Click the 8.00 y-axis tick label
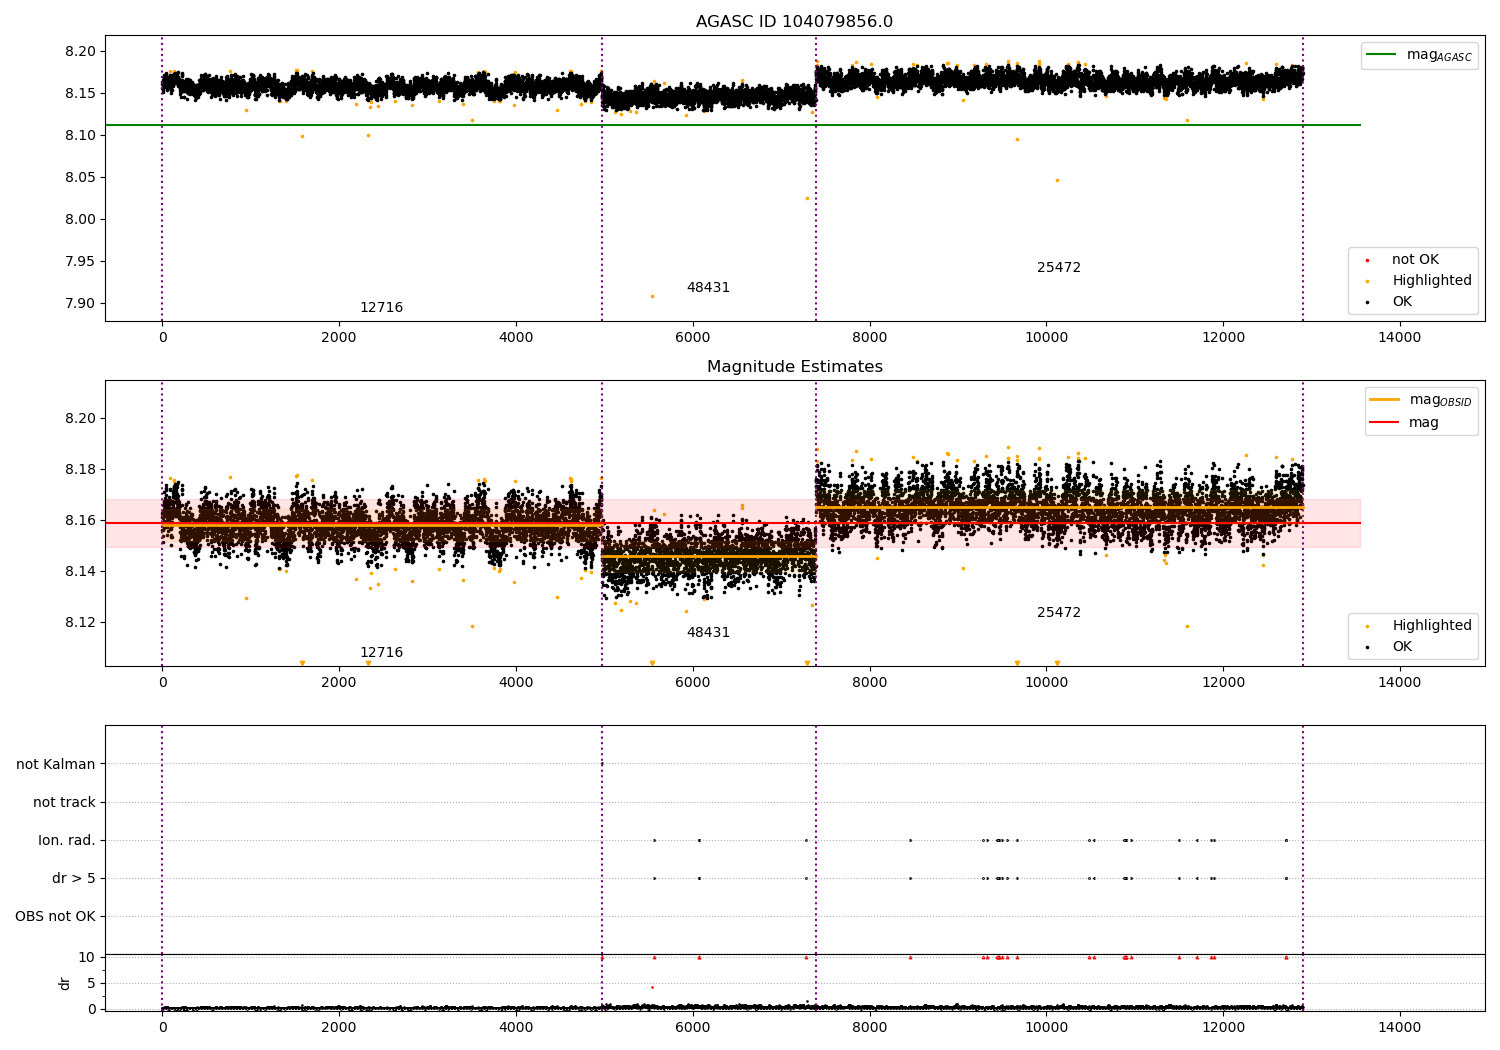The image size is (1500, 1050). tap(80, 220)
